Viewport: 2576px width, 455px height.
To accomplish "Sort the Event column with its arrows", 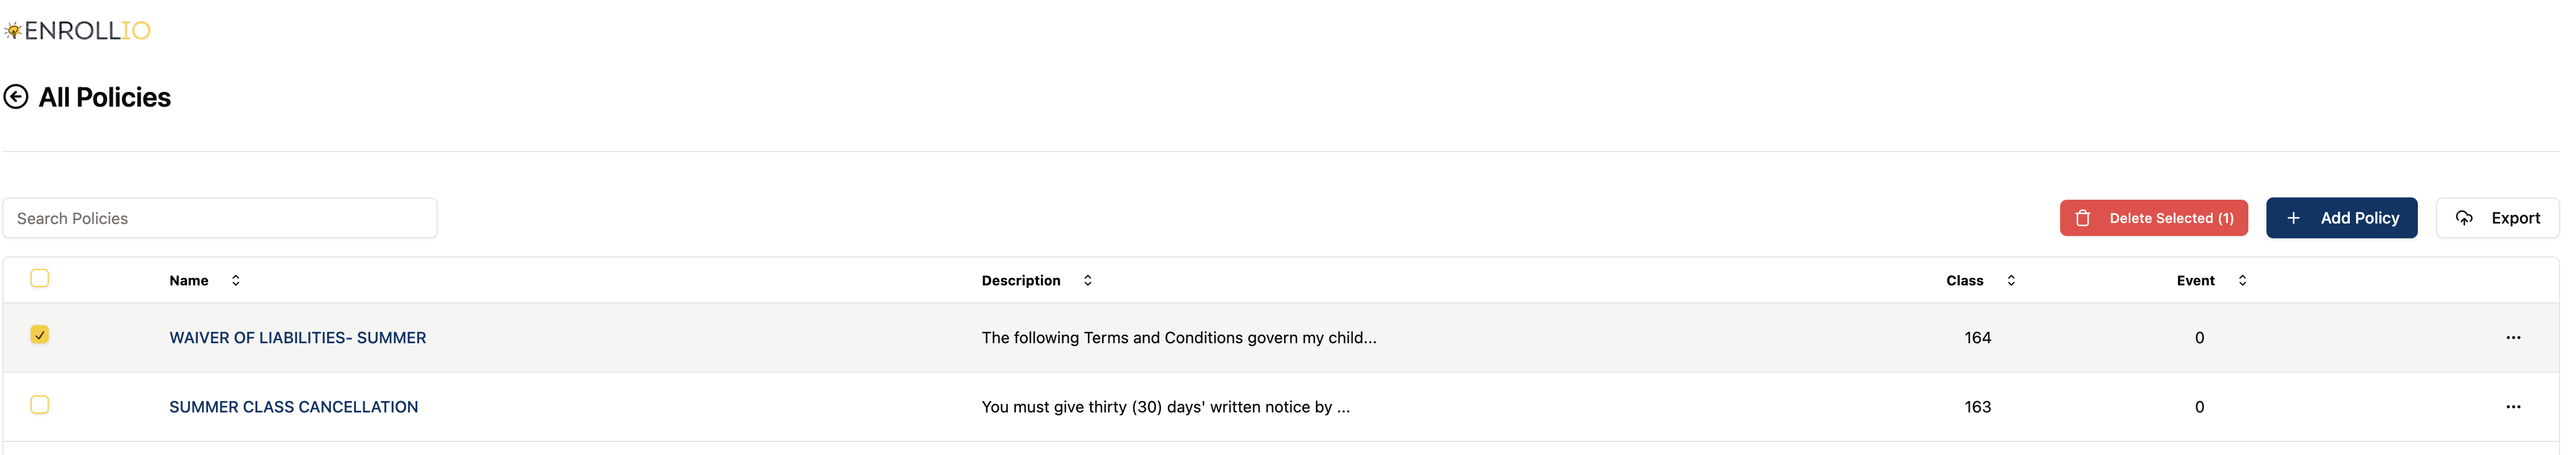I will click(x=2243, y=281).
